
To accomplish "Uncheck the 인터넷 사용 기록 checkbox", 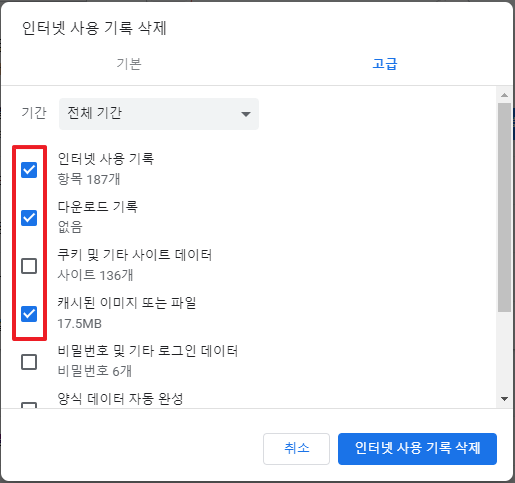I will point(29,170).
